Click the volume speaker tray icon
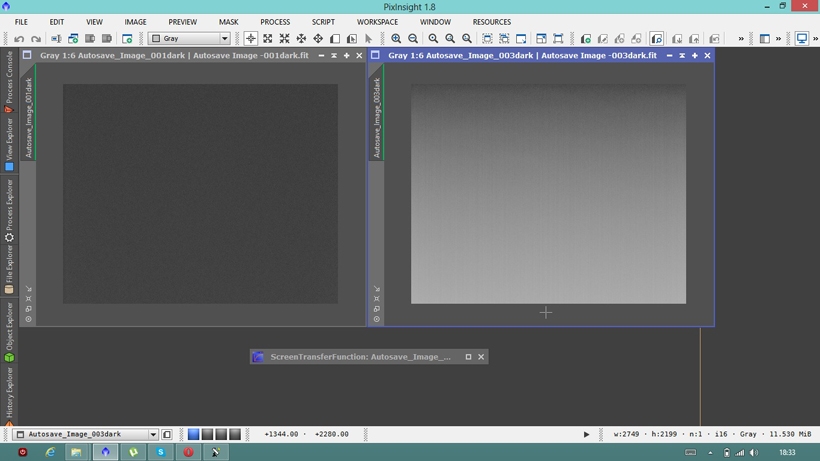This screenshot has width=820, height=461. (754, 453)
